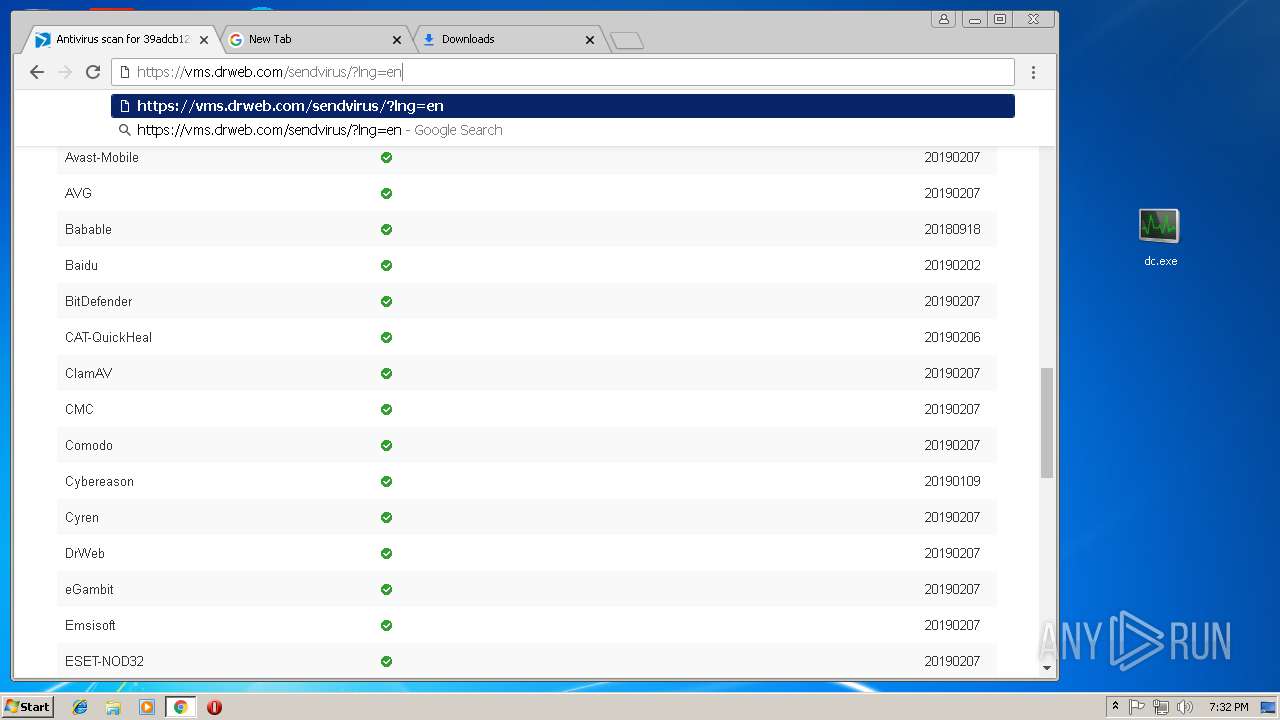1280x720 pixels.
Task: Click the red Opera taskbar icon
Action: pyautogui.click(x=214, y=707)
